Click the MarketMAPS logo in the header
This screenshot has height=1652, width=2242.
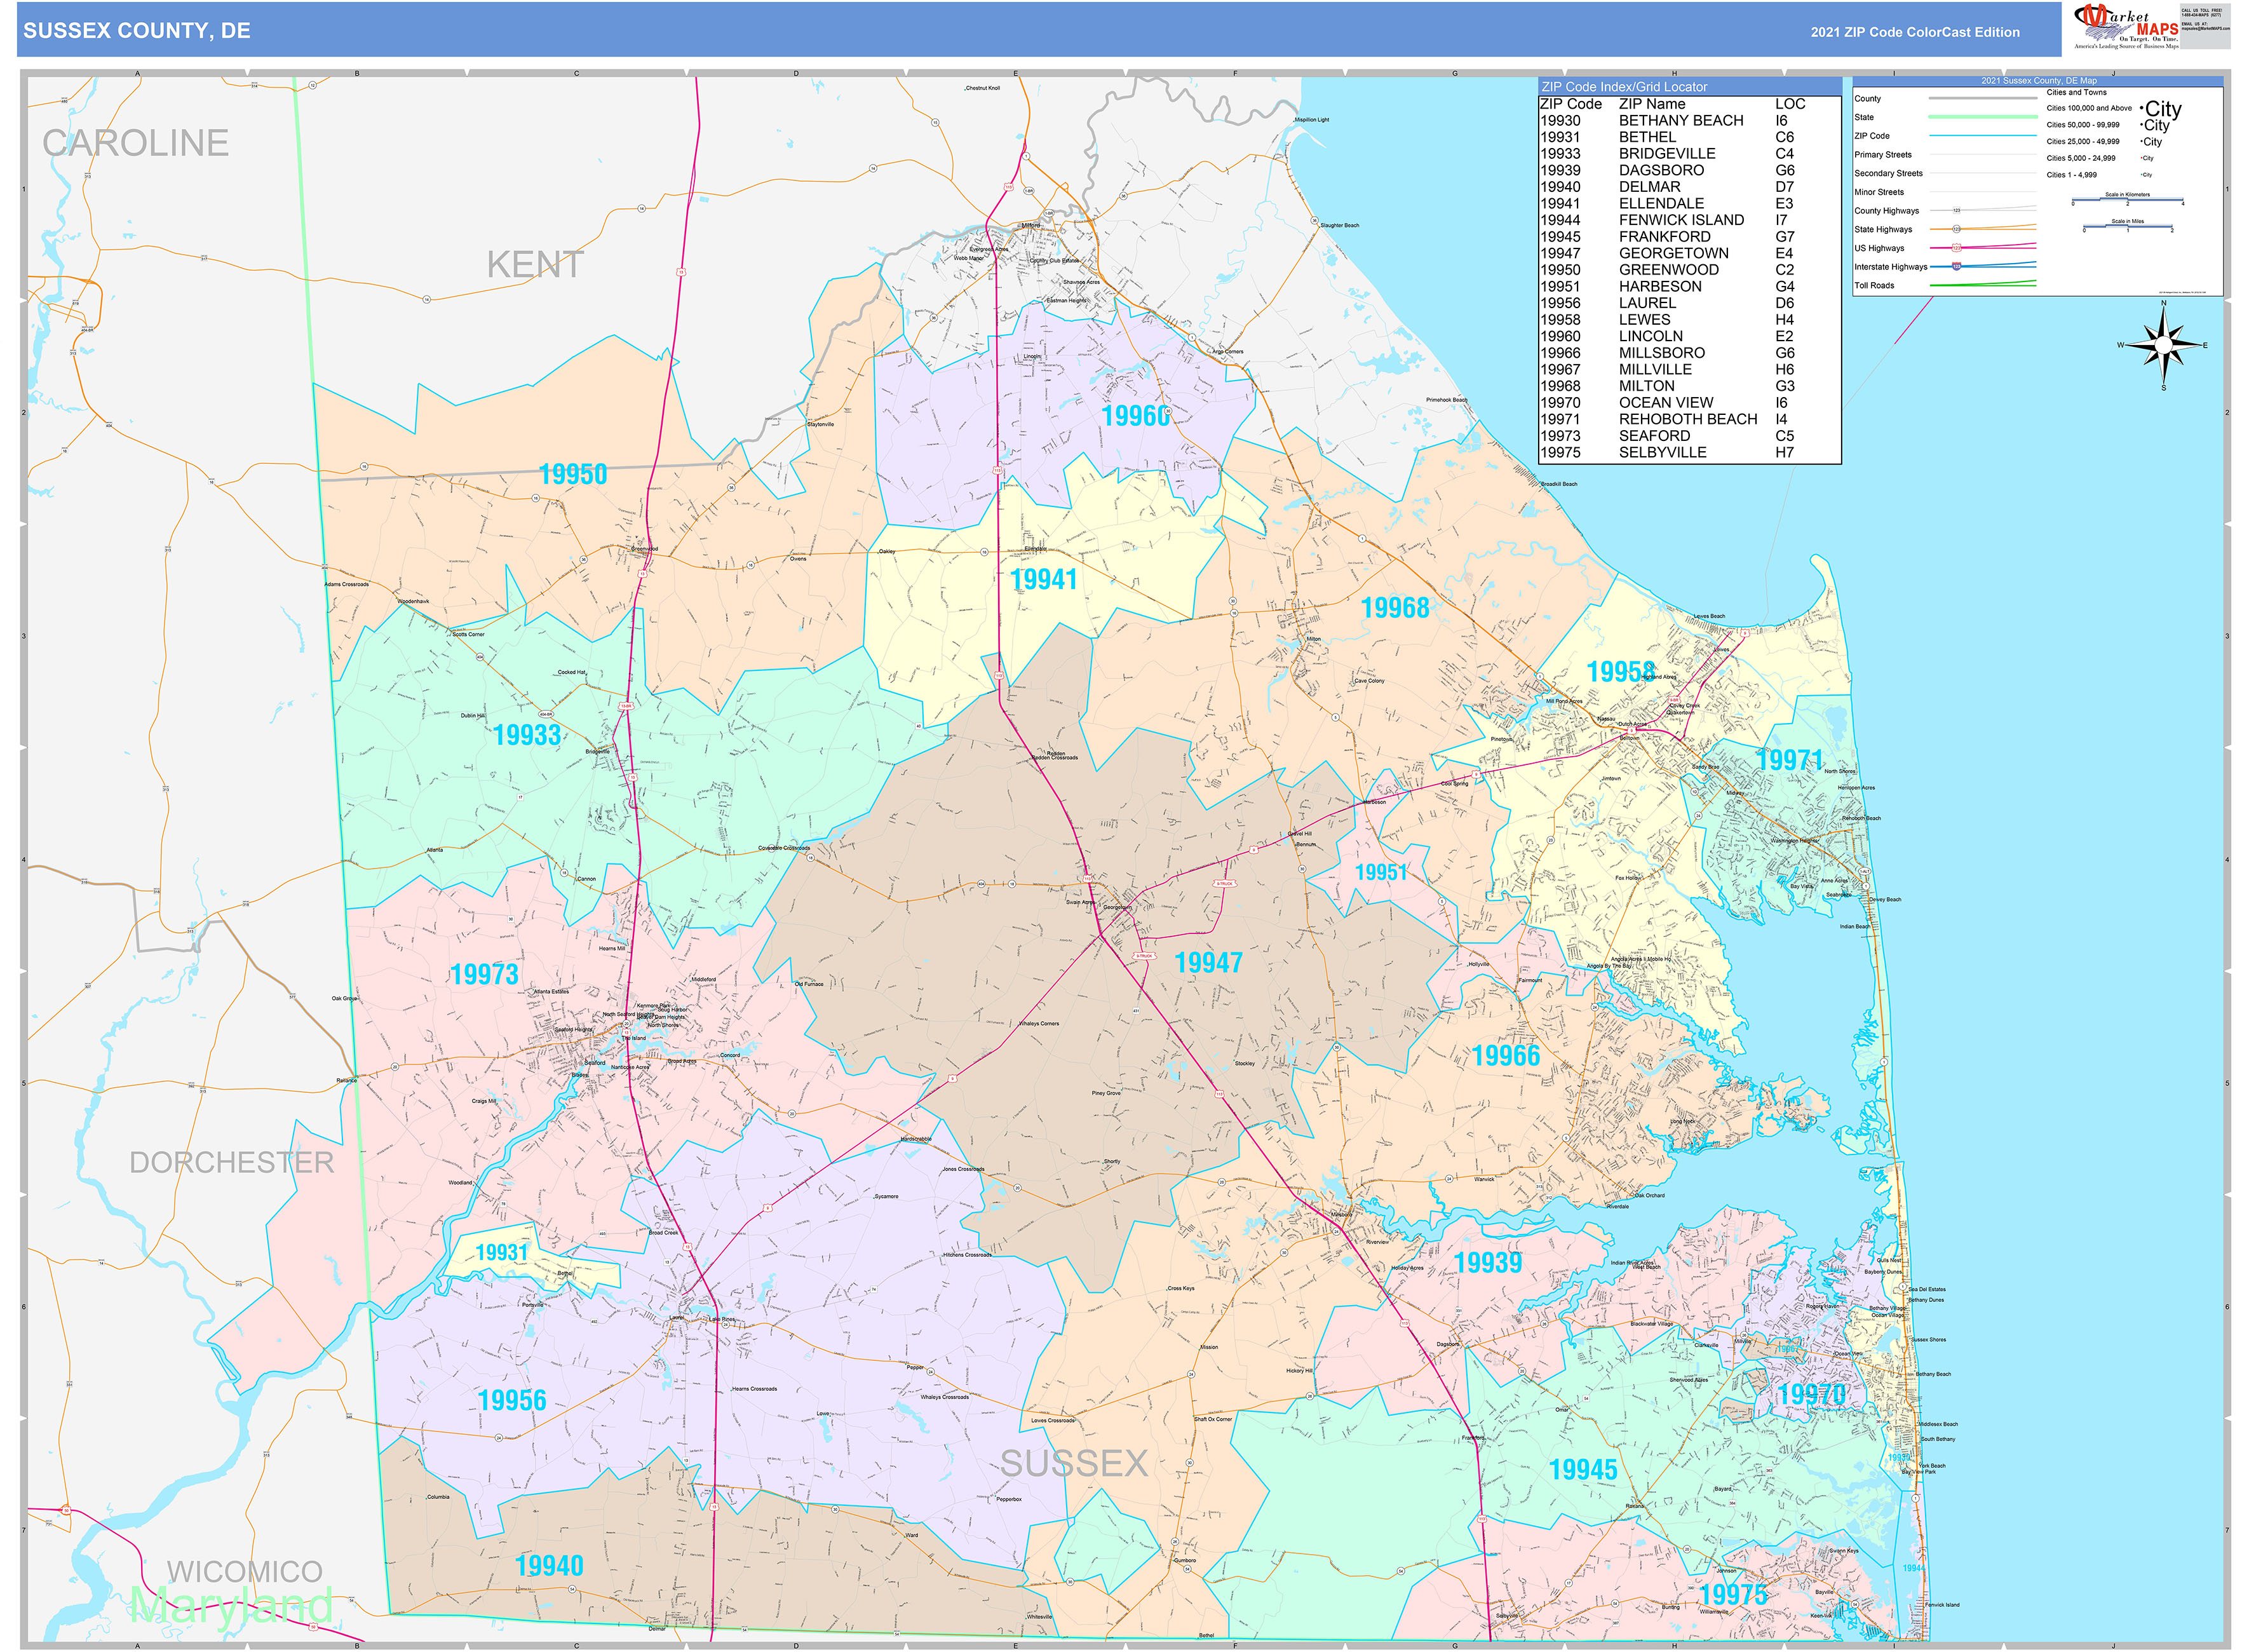pyautogui.click(x=2126, y=26)
